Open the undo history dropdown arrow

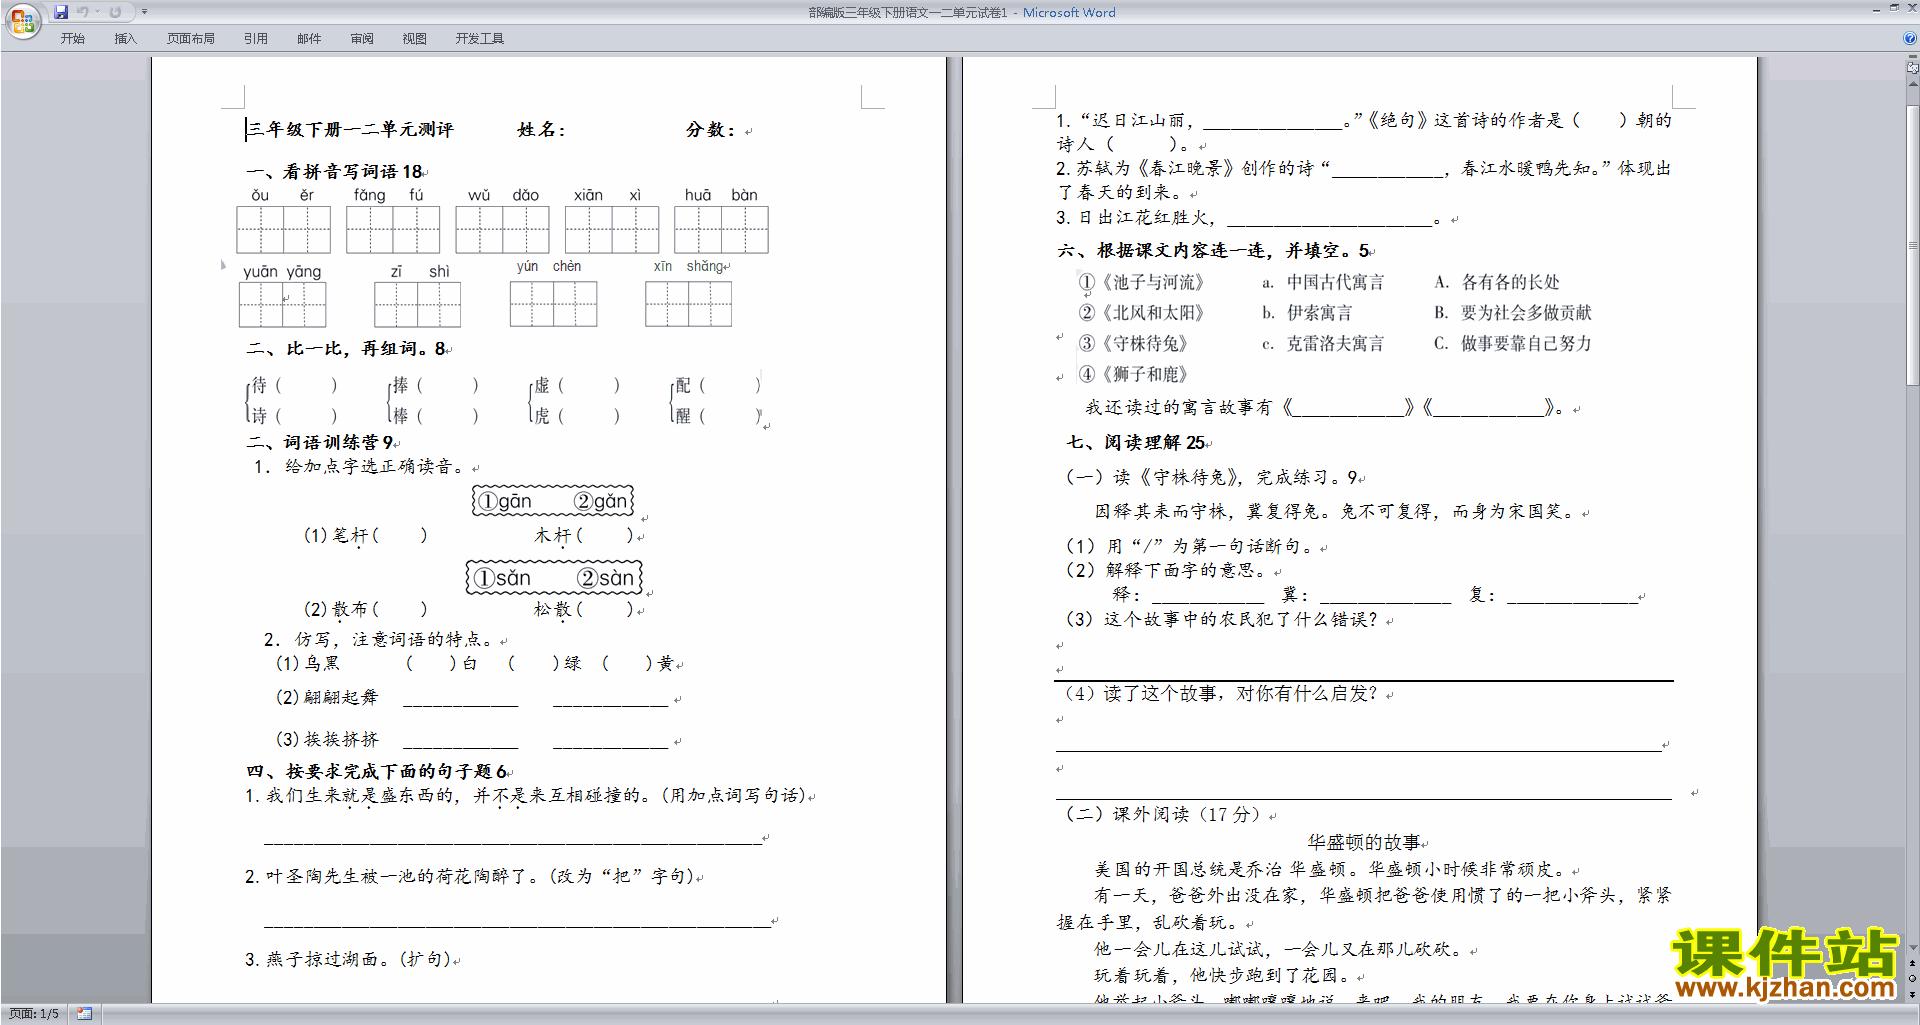tap(97, 12)
